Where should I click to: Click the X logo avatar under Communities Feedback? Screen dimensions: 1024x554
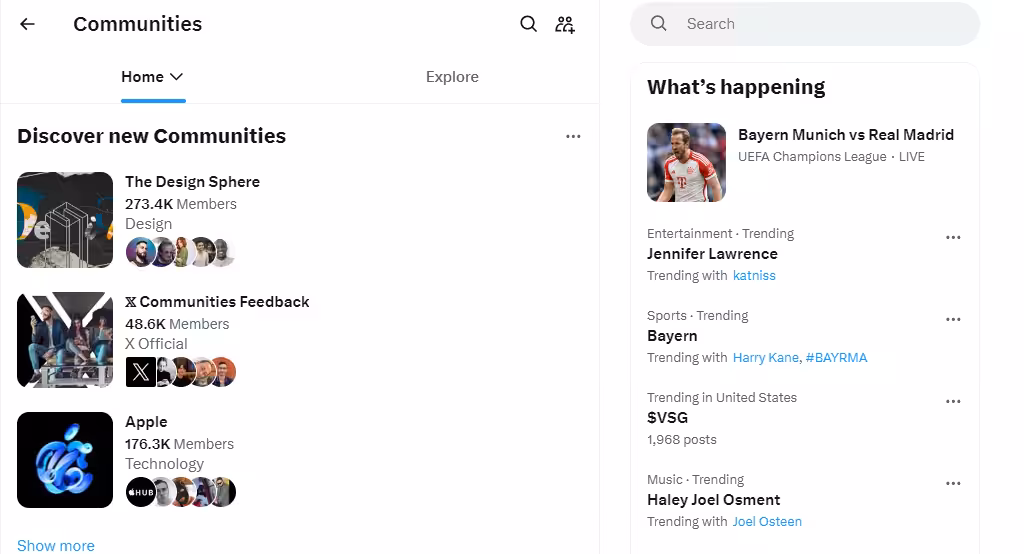pos(140,372)
